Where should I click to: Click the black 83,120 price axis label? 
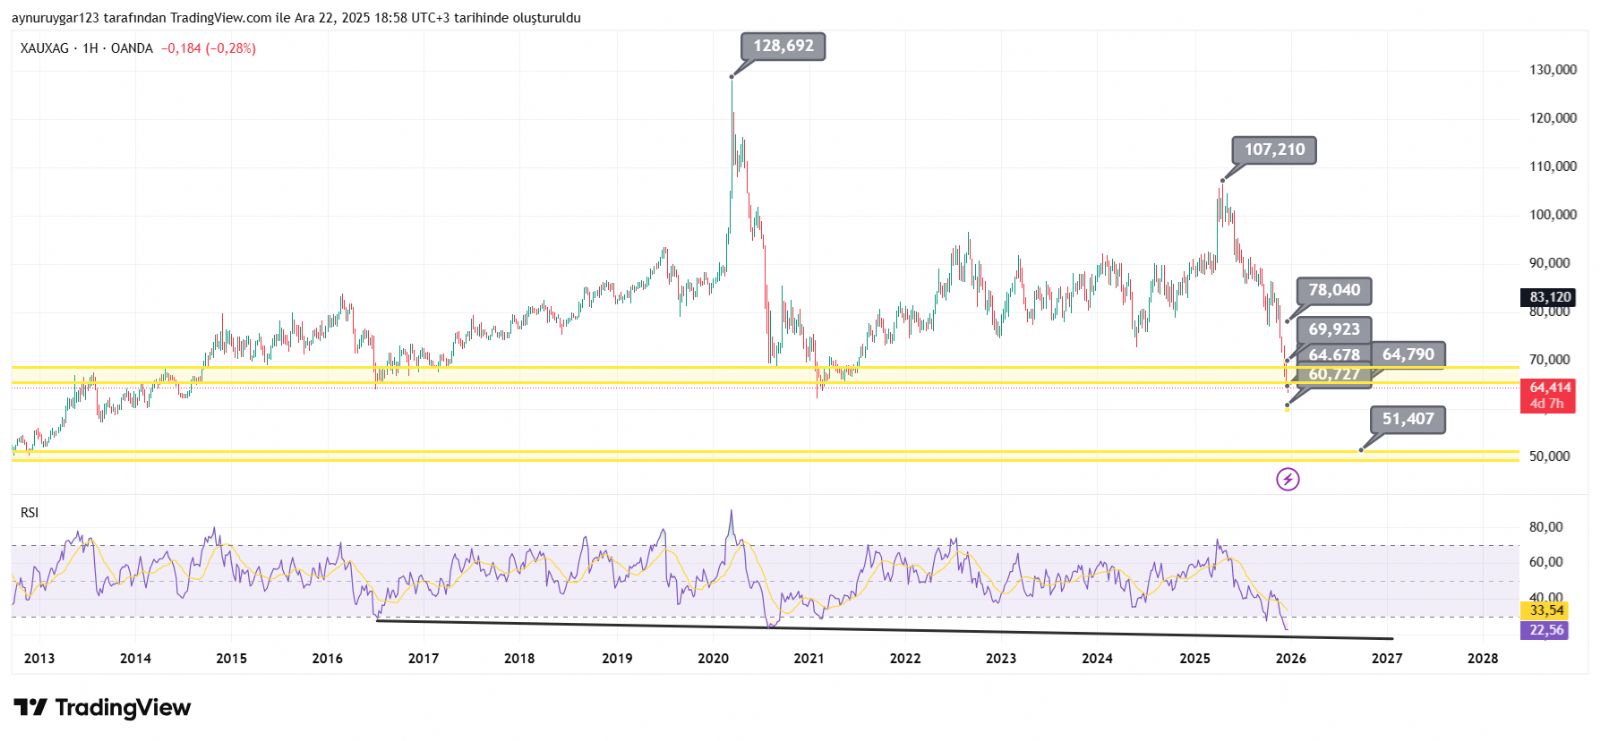(1549, 297)
